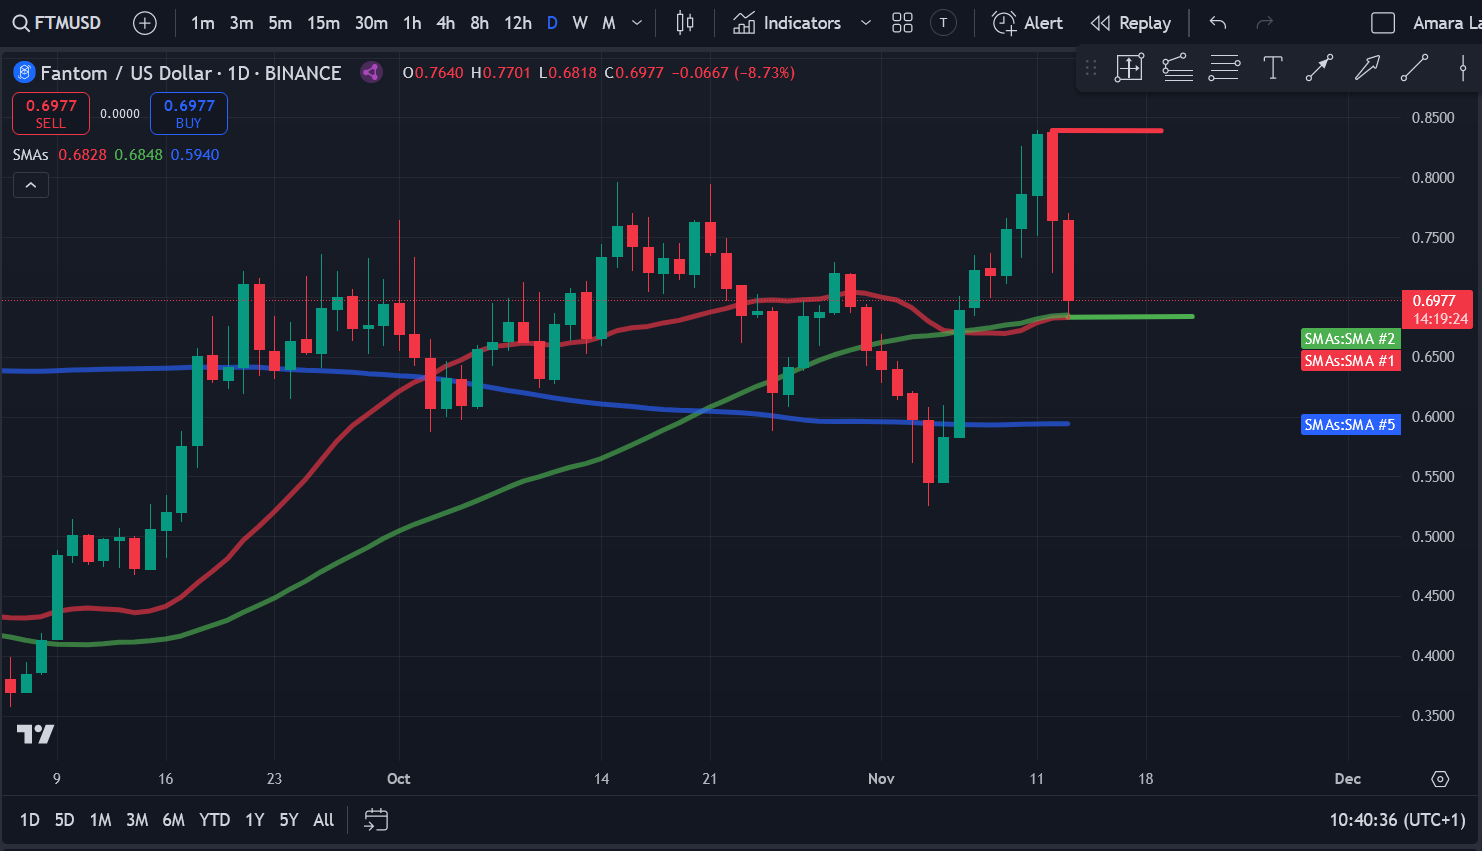Click the SMAs:SMA #1 red label
Viewport: 1482px width, 851px height.
coord(1350,360)
